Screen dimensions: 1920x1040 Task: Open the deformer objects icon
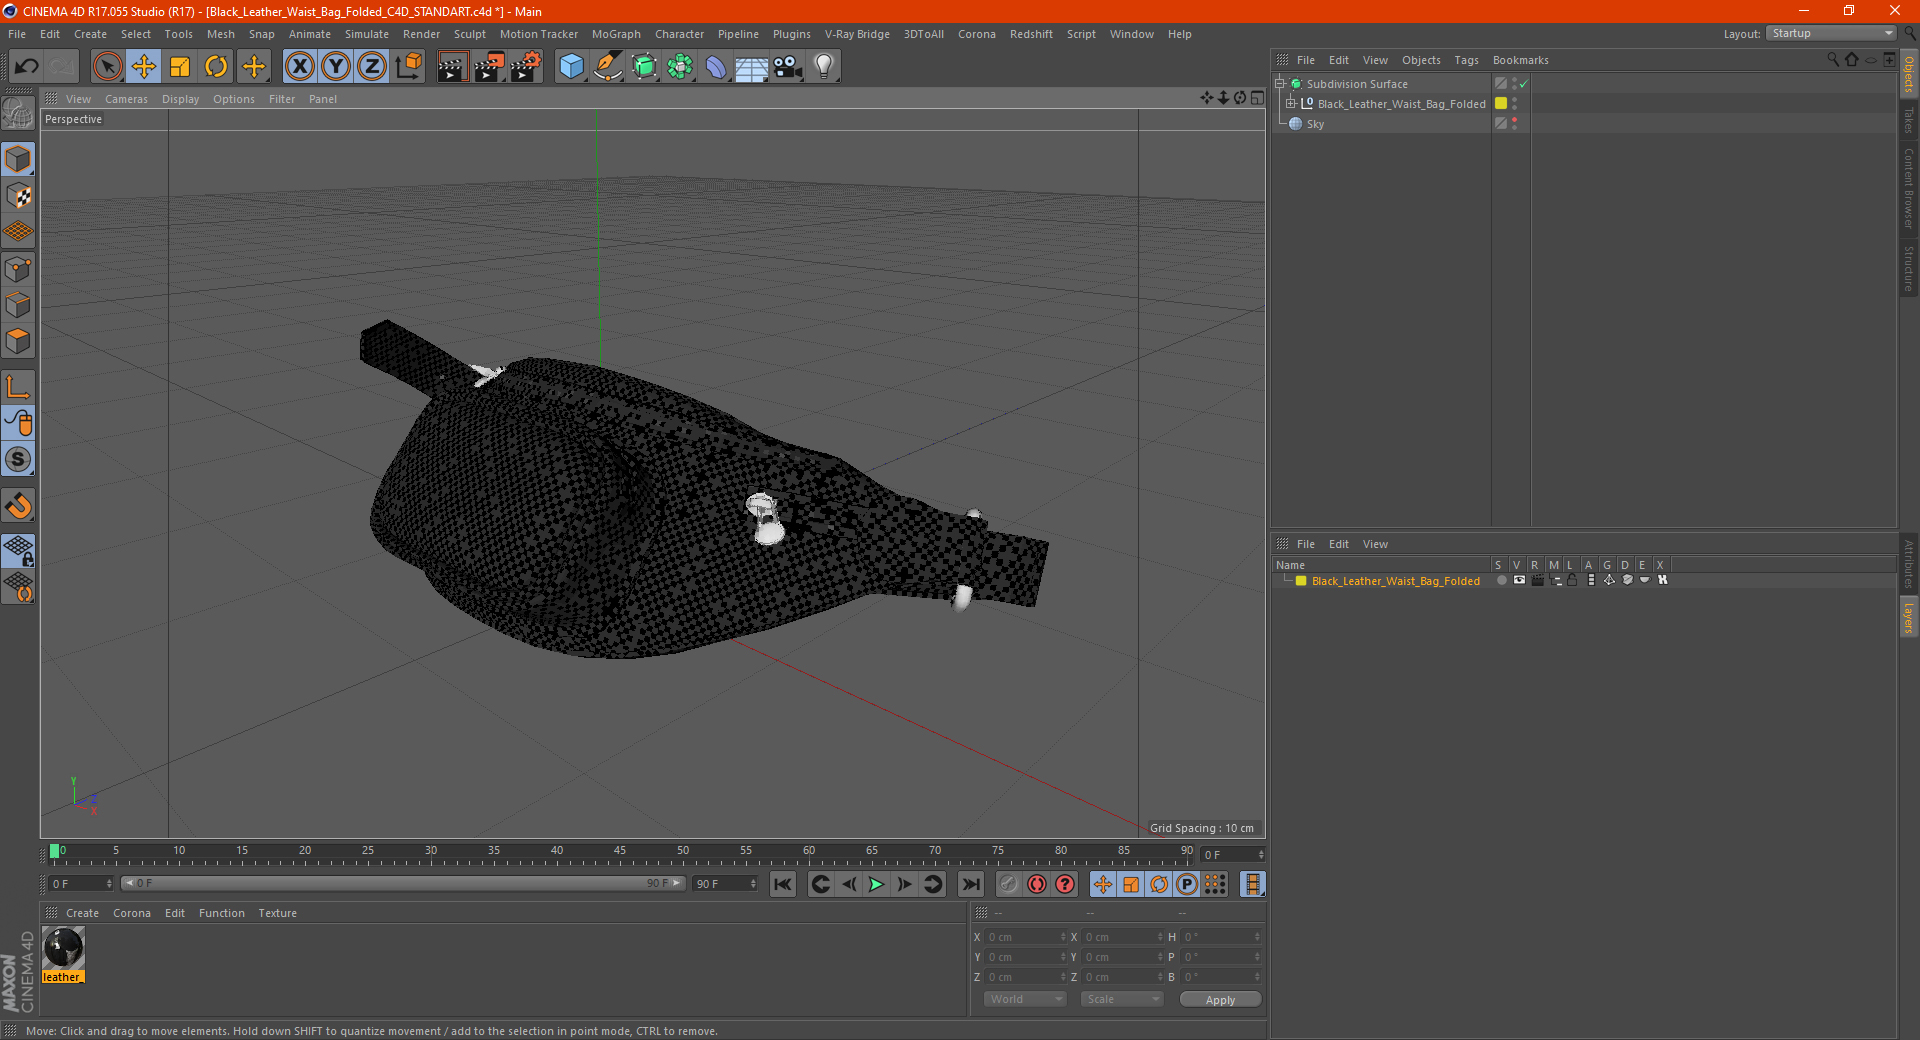click(x=716, y=67)
